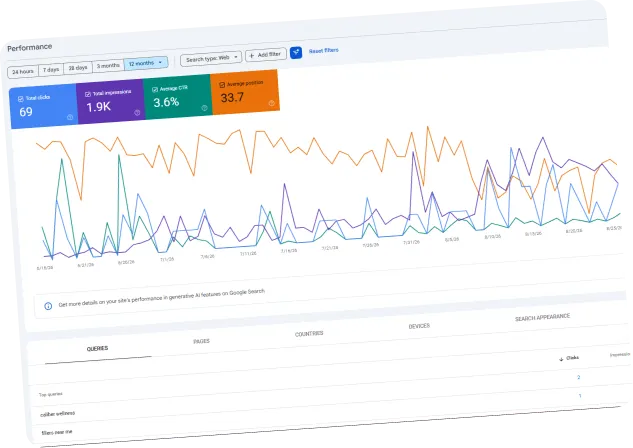The width and height of the screenshot is (633, 448).
Task: Click the 69 total clicks value
Action: point(26,112)
